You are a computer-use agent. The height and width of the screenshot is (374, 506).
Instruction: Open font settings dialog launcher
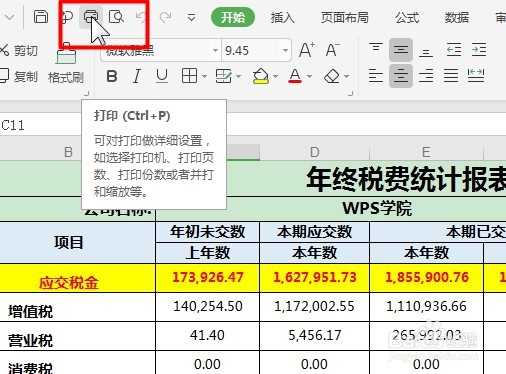(350, 93)
